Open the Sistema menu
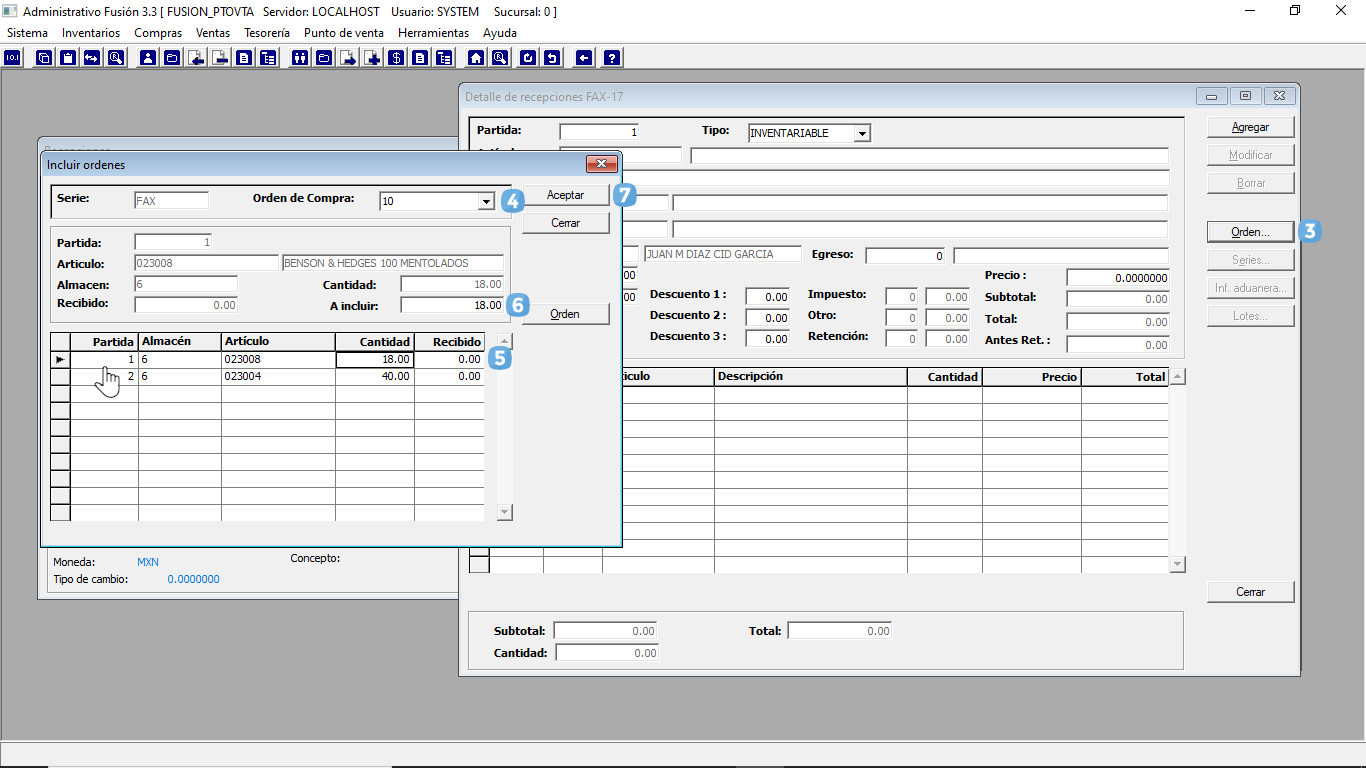This screenshot has width=1366, height=768. pyautogui.click(x=27, y=33)
